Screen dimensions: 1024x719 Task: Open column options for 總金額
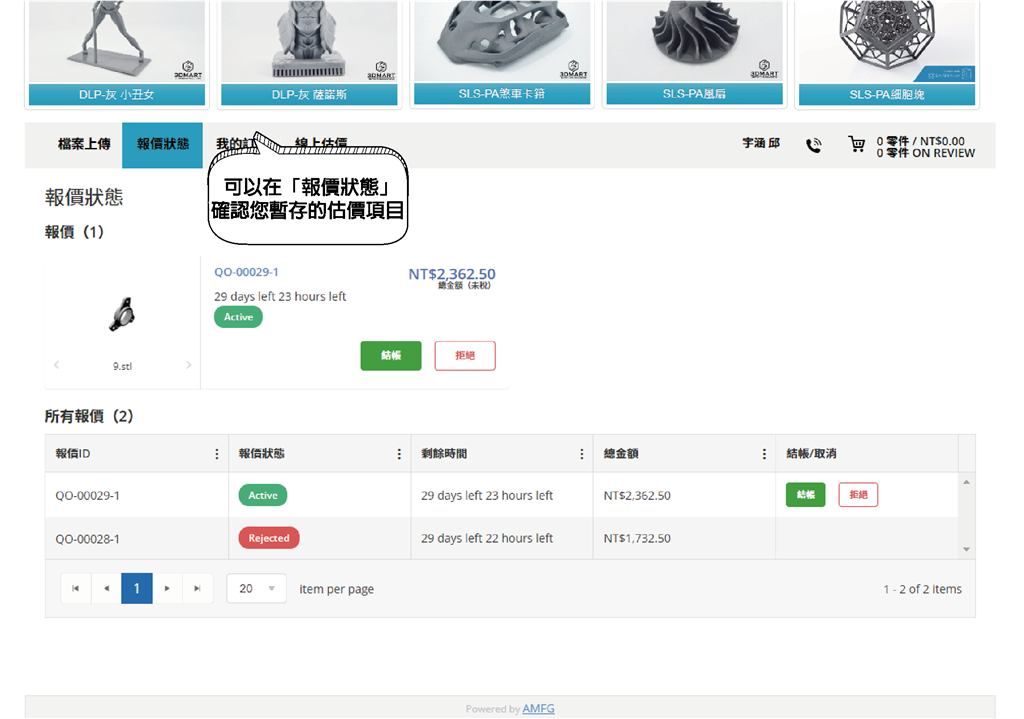click(764, 453)
